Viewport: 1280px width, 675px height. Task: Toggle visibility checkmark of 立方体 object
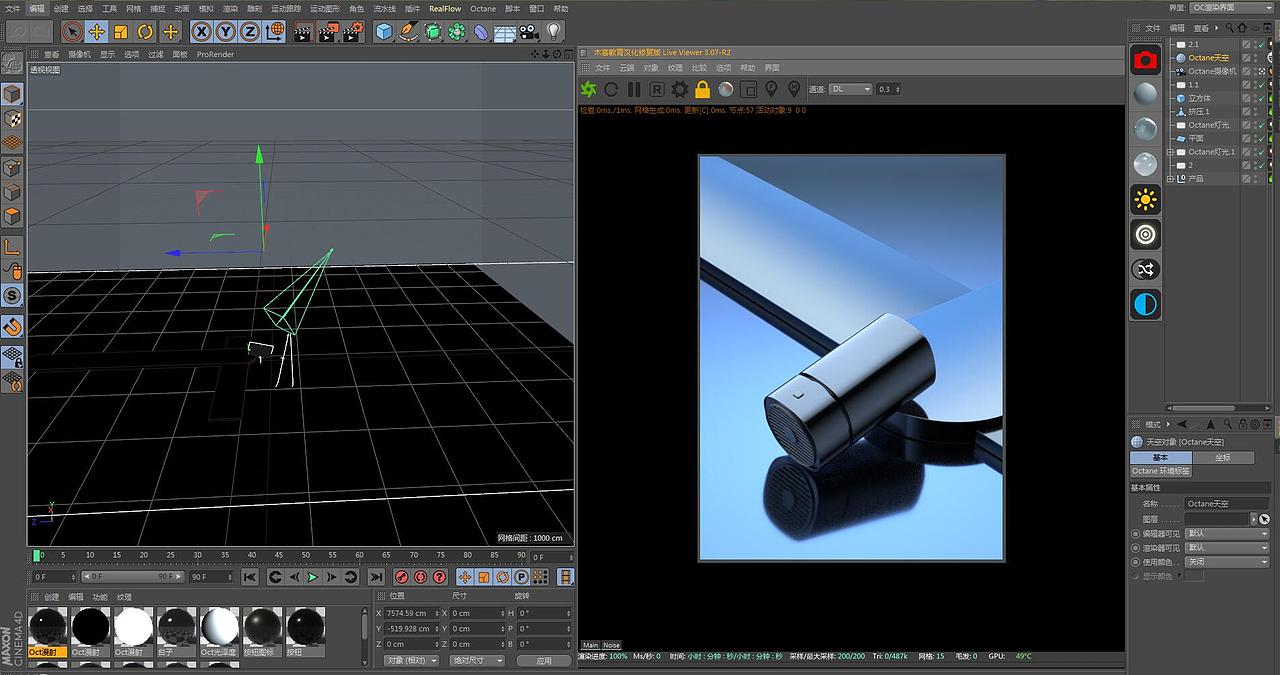coord(1259,98)
